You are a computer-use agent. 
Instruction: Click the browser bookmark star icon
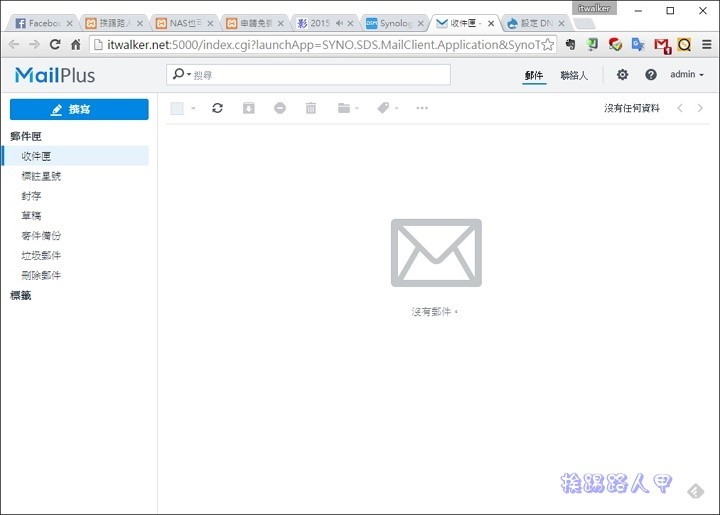click(547, 44)
